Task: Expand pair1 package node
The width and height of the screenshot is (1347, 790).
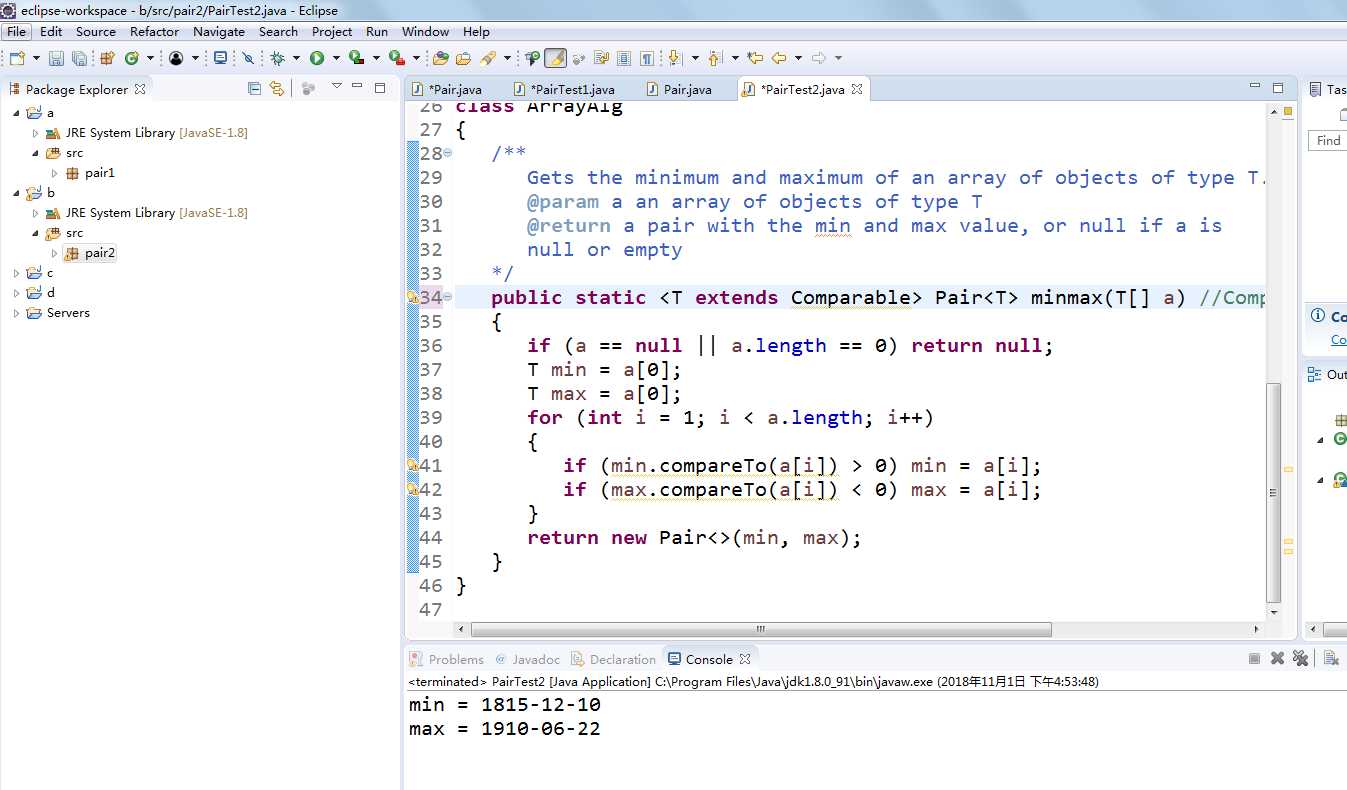Action: (x=55, y=173)
